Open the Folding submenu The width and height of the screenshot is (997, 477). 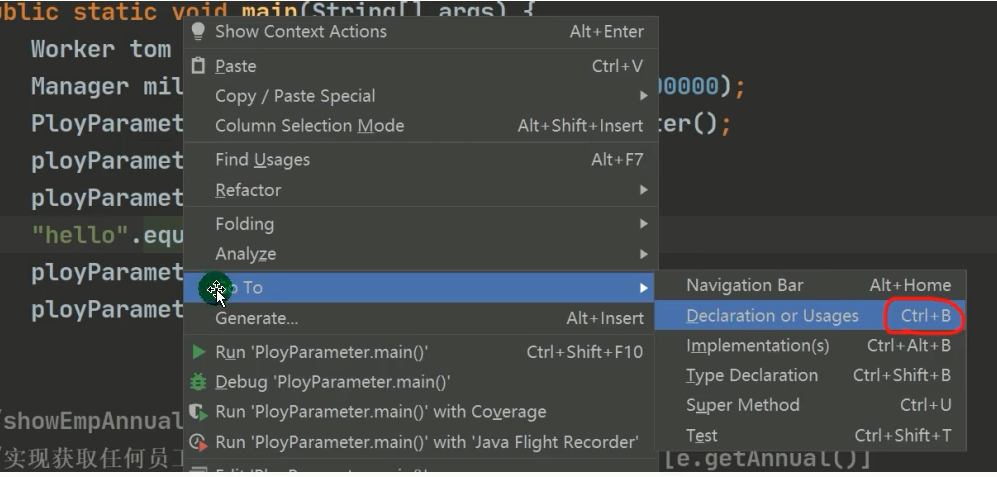pos(244,224)
